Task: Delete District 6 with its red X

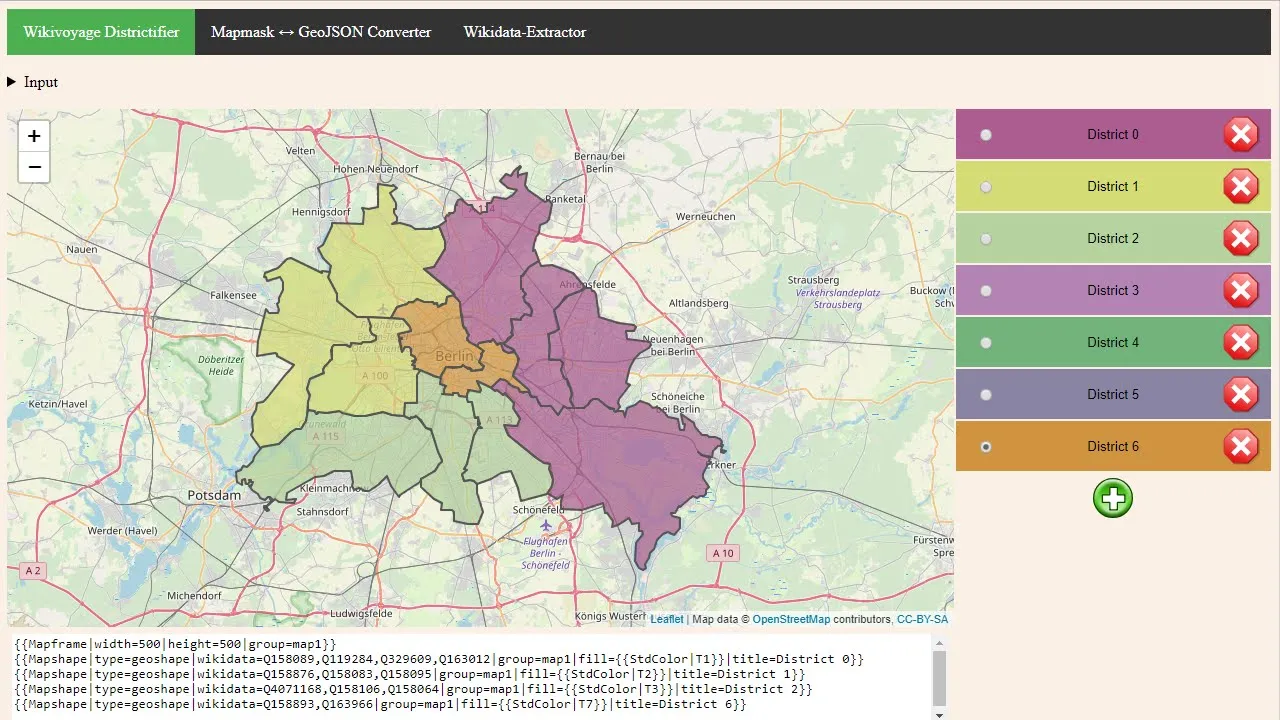Action: pos(1241,446)
